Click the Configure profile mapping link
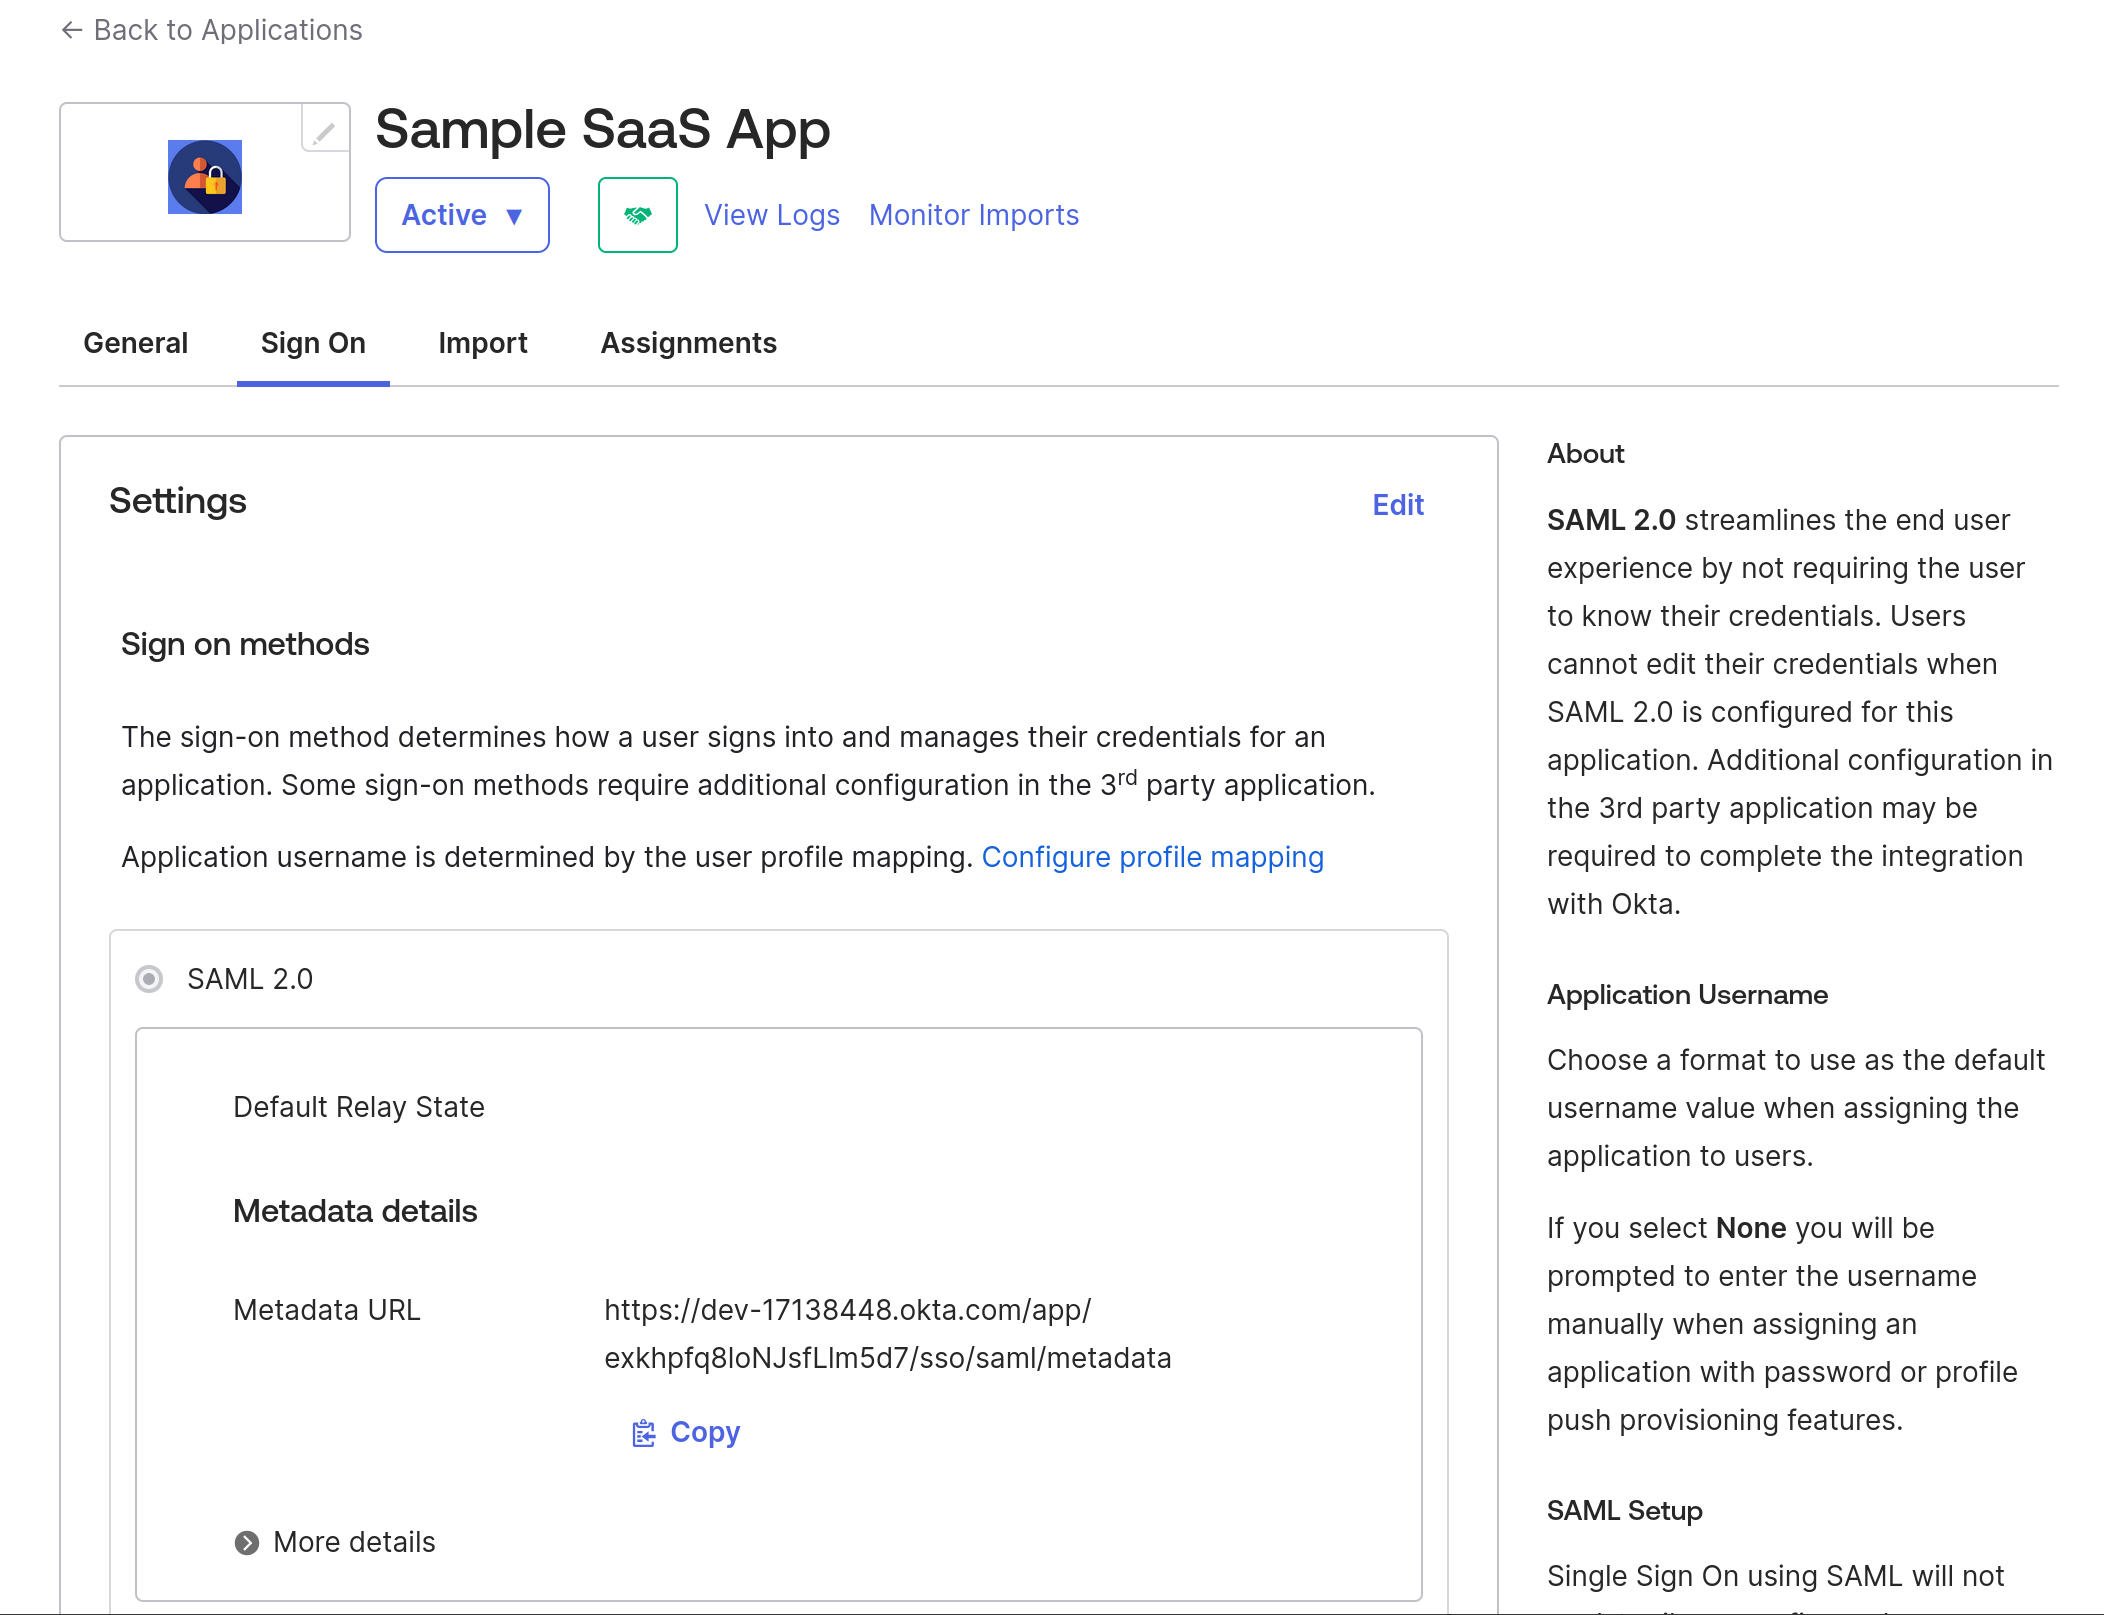The height and width of the screenshot is (1615, 2104). [x=1154, y=857]
